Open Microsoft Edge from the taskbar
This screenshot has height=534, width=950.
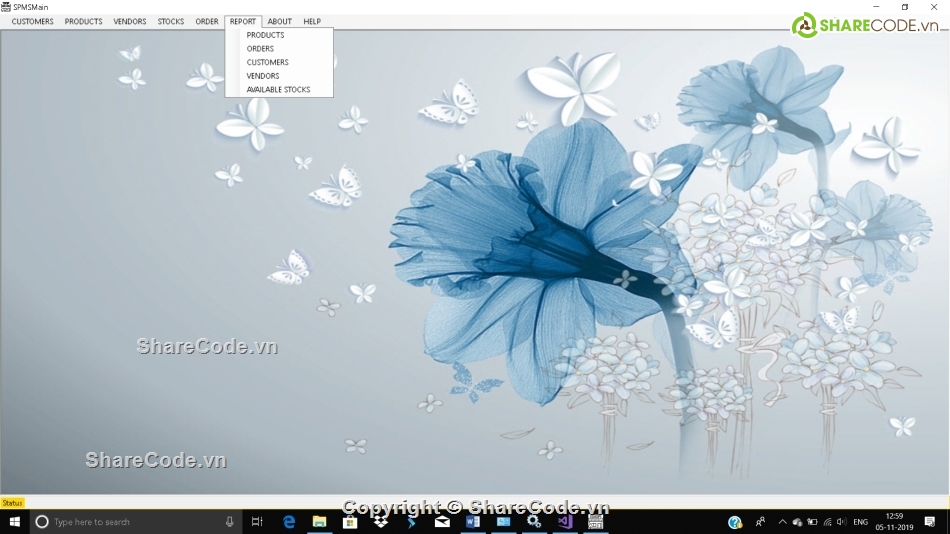289,522
